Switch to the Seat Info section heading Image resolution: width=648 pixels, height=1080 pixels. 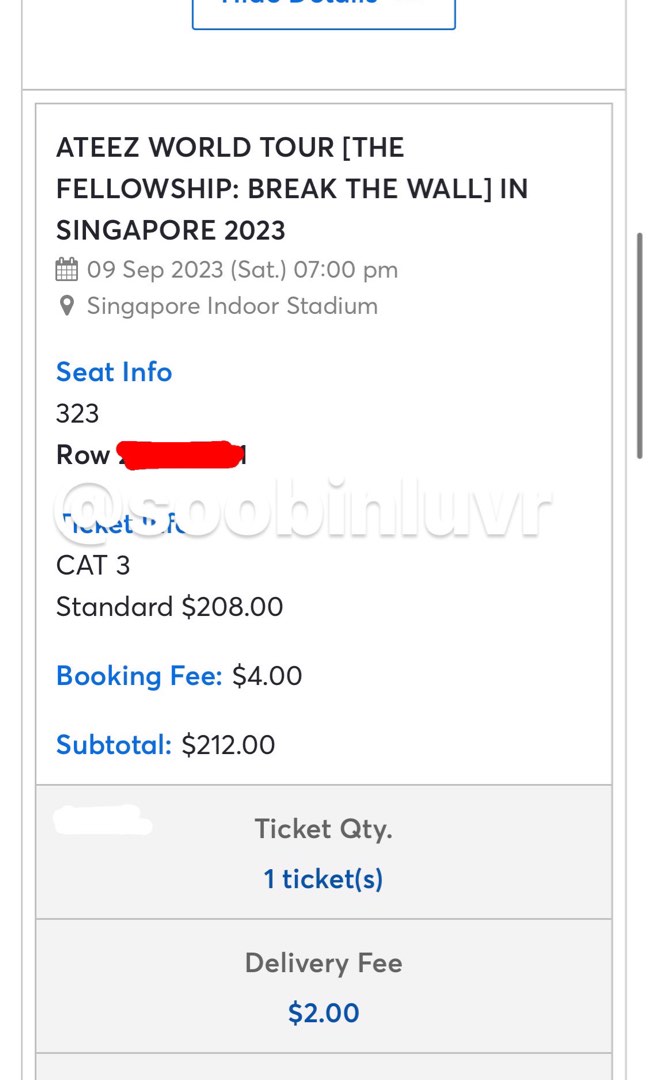pyautogui.click(x=113, y=372)
